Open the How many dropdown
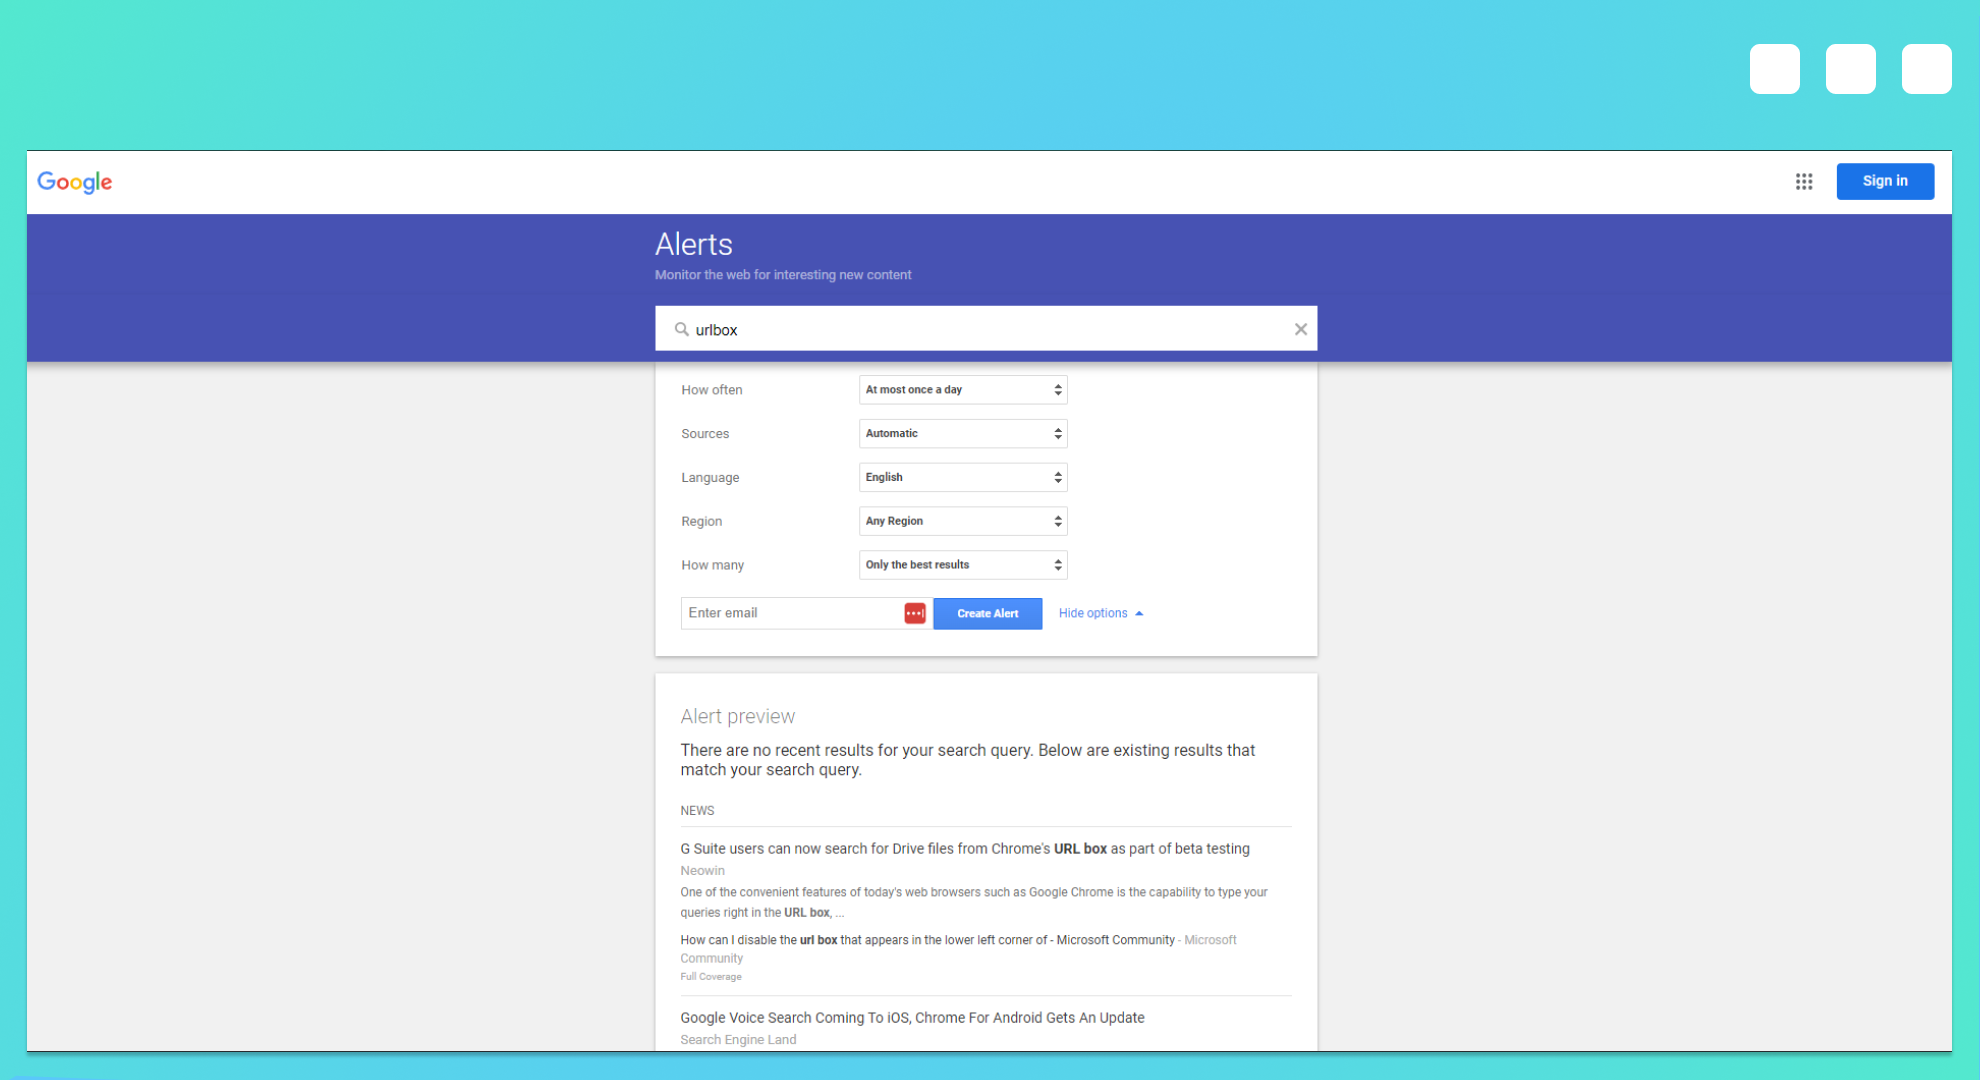 [x=962, y=565]
